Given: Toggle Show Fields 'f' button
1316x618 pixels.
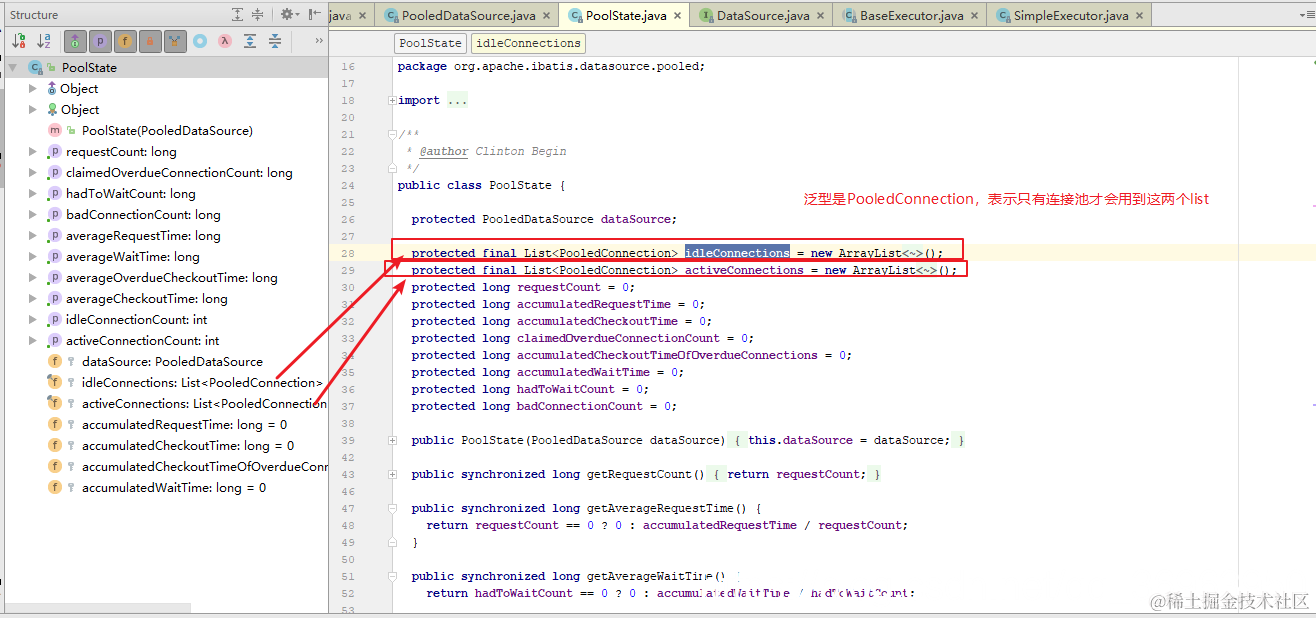Looking at the screenshot, I should pos(125,41).
